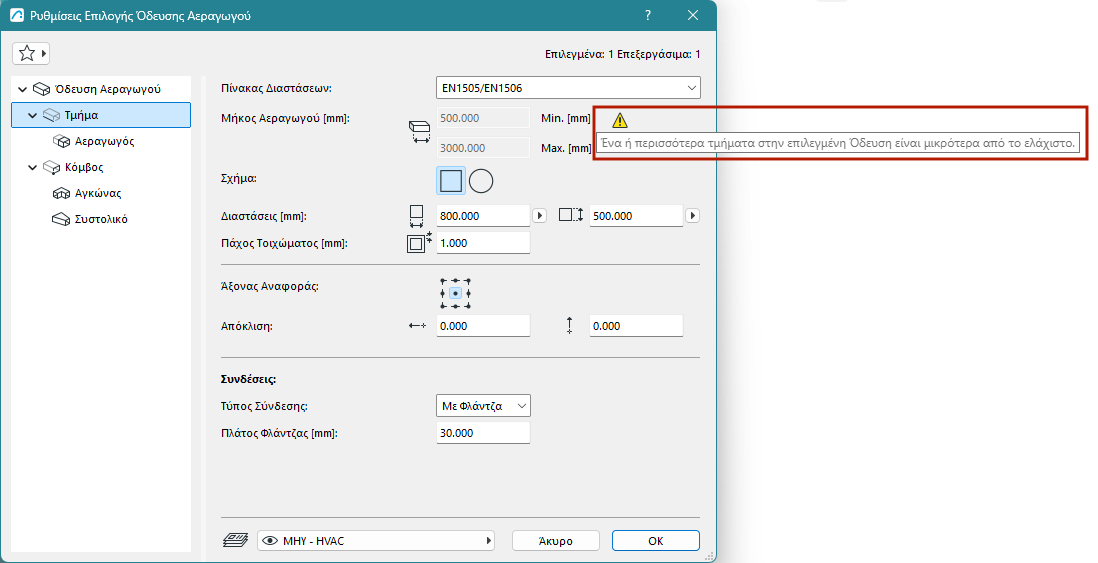1098x563 pixels.
Task: Open the EN1505/EN1506 size table dropdown
Action: click(568, 88)
